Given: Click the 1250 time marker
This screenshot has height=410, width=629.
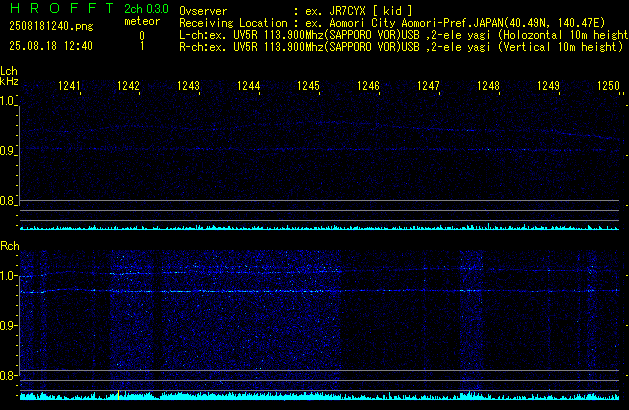Looking at the screenshot, I should [x=609, y=86].
